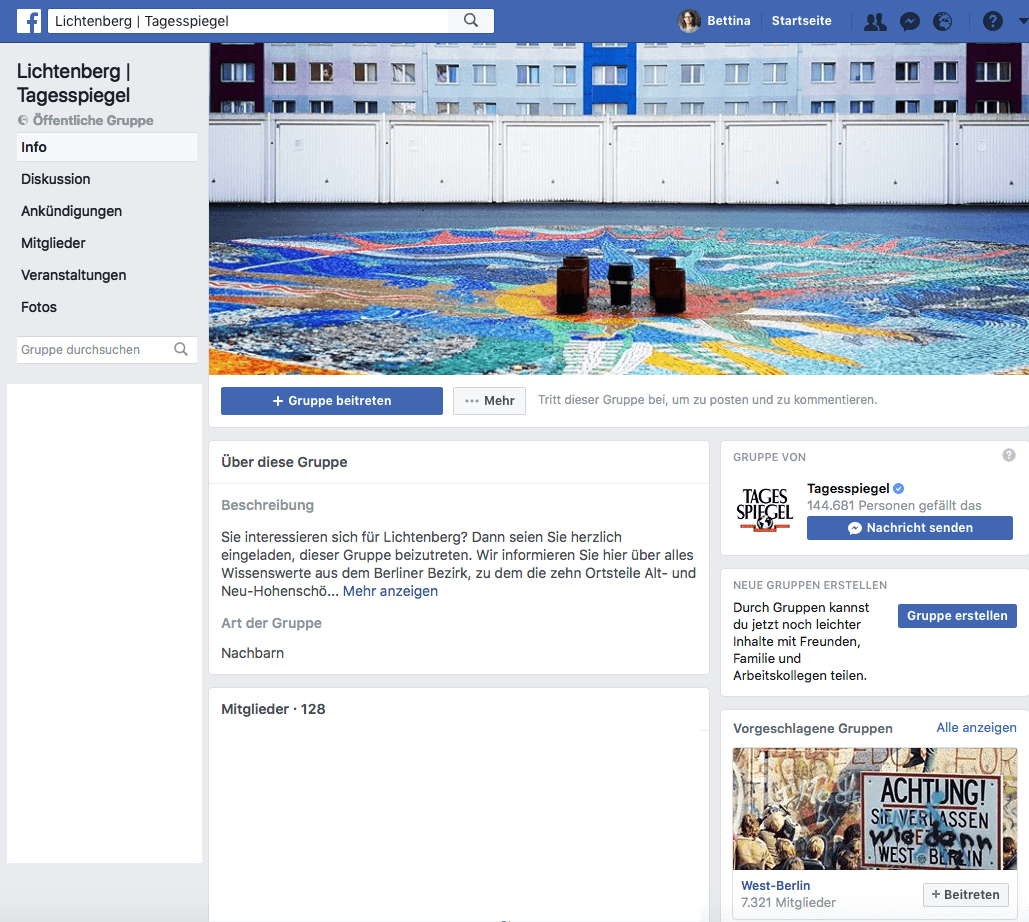Open notifications globe icon
Image resolution: width=1029 pixels, height=922 pixels.
[942, 21]
